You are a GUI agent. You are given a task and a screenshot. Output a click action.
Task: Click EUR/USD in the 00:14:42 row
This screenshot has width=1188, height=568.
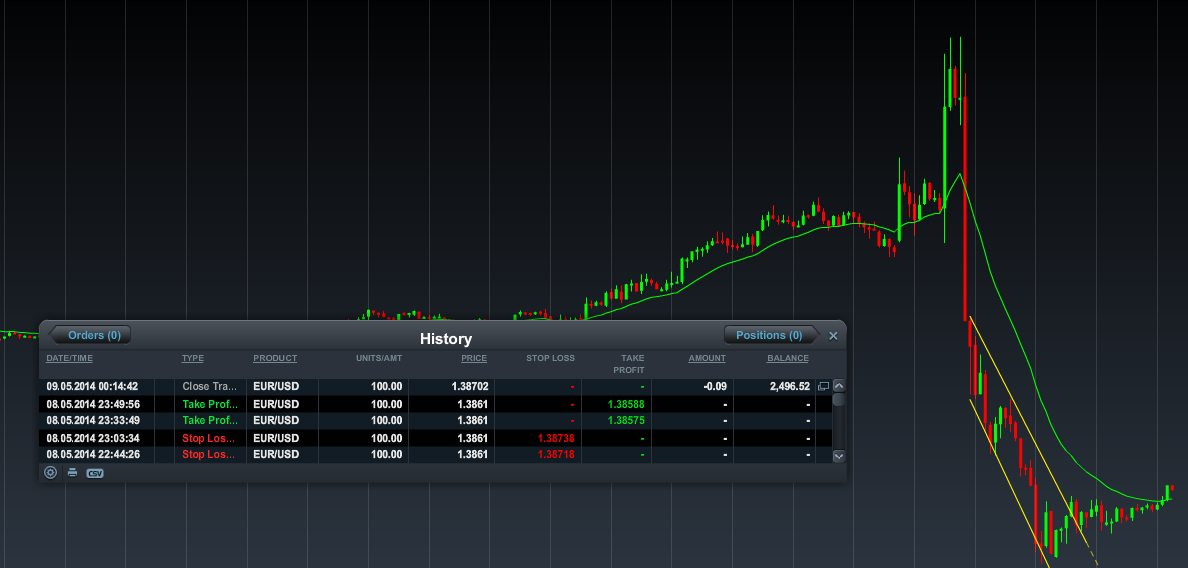pyautogui.click(x=276, y=386)
